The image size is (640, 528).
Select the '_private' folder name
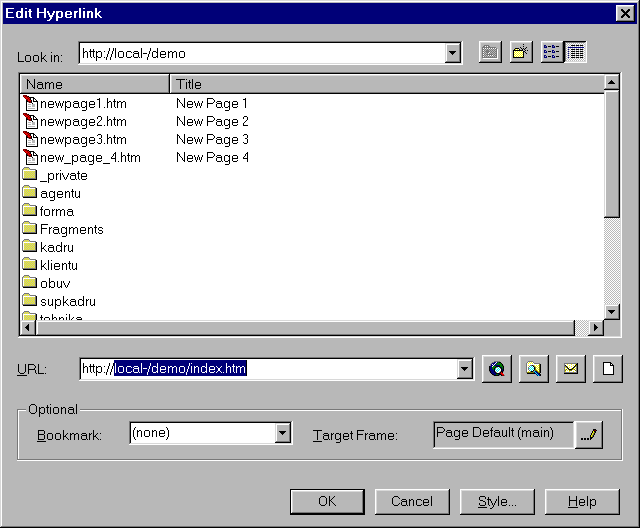click(64, 176)
